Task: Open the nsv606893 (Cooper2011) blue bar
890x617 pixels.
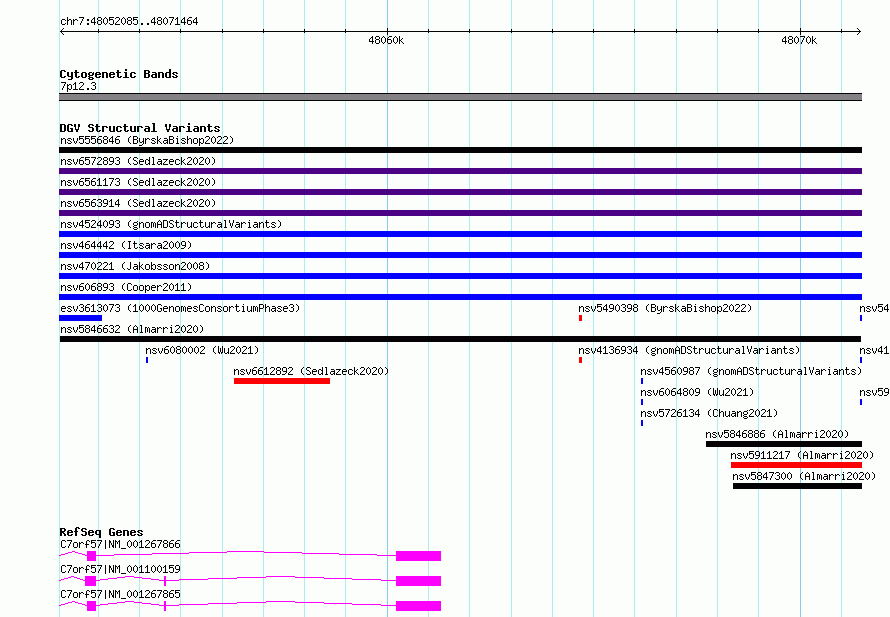Action: [x=460, y=297]
